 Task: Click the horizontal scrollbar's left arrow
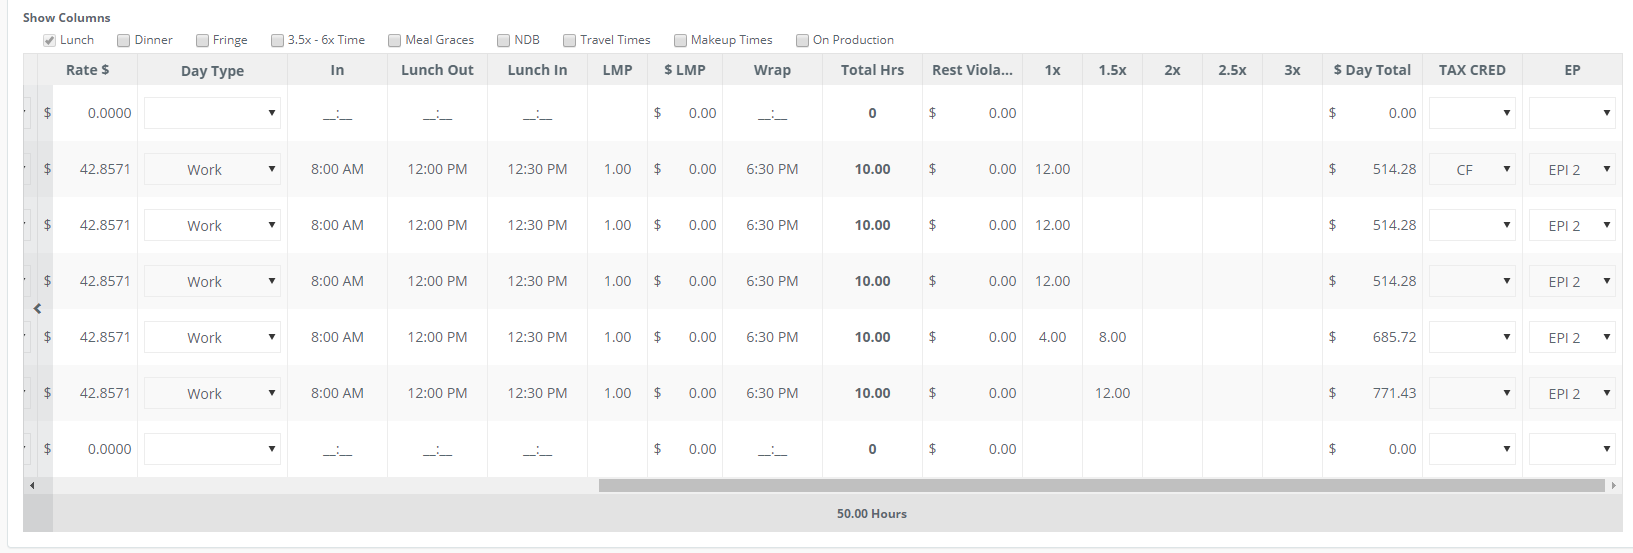(x=32, y=485)
